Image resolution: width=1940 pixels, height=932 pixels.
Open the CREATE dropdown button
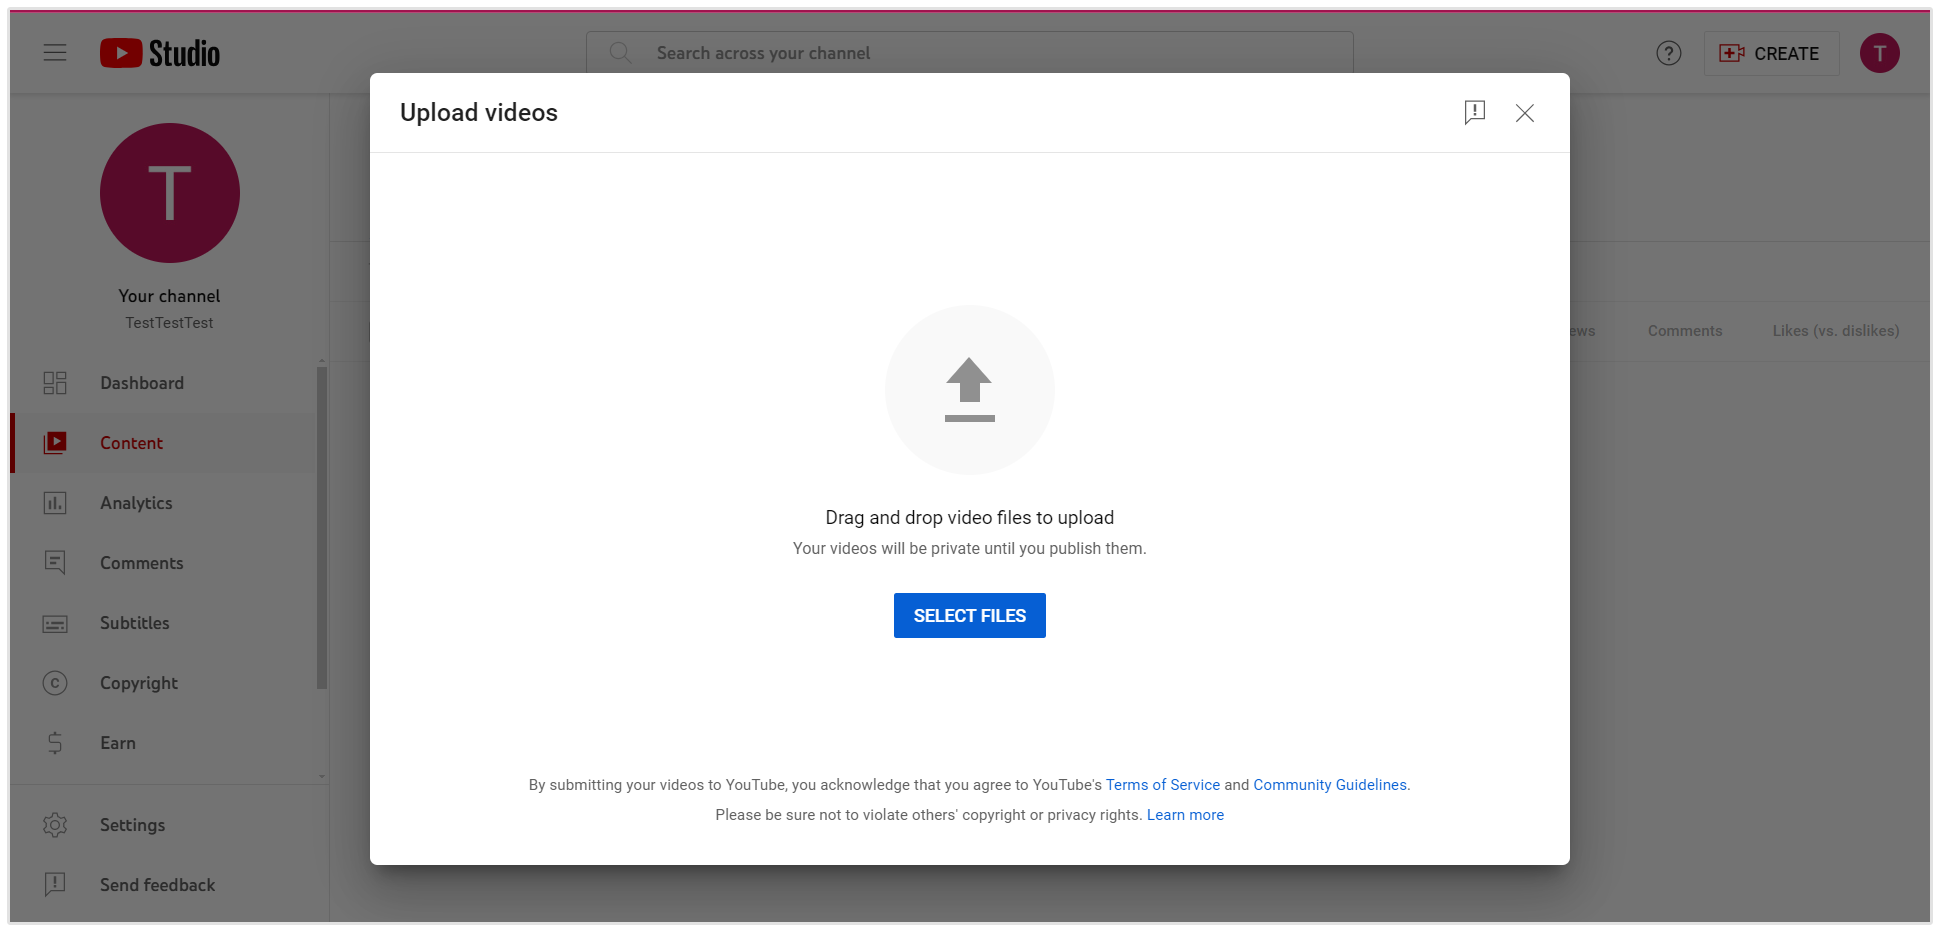coord(1770,53)
